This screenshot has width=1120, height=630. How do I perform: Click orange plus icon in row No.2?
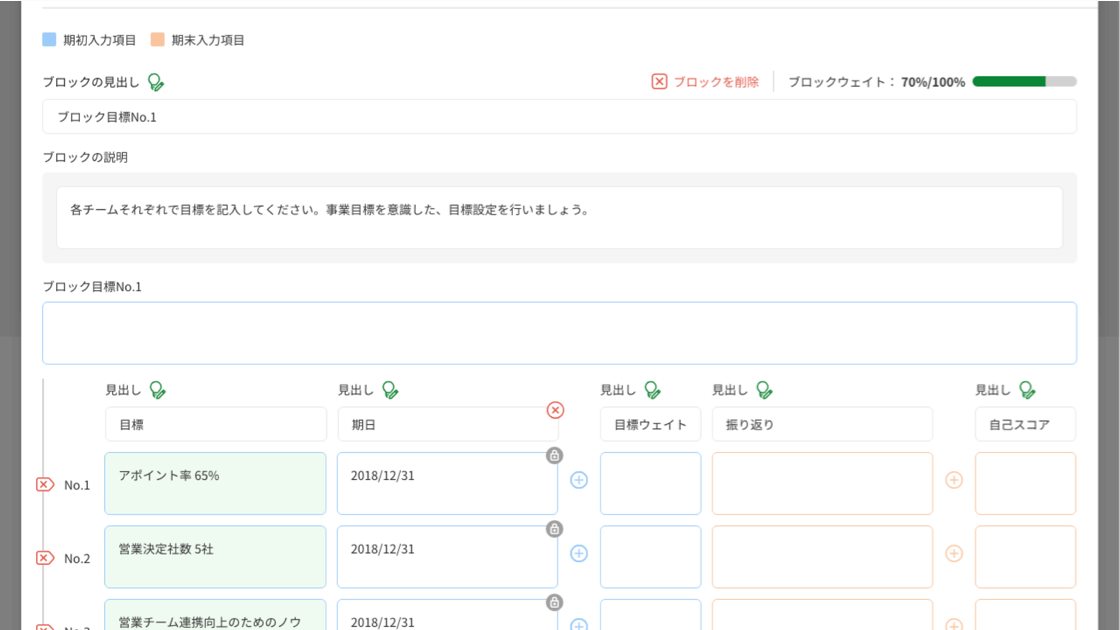954,553
